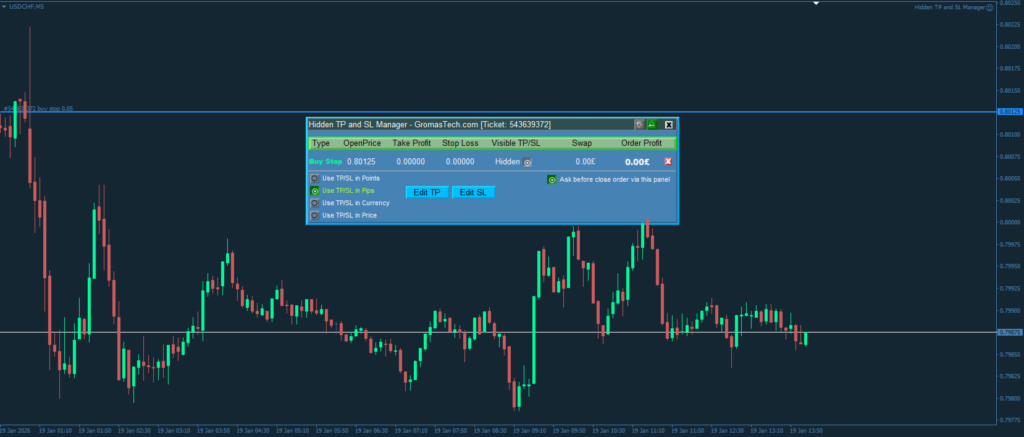Click the blue buy stop order line label

pyautogui.click(x=38, y=108)
